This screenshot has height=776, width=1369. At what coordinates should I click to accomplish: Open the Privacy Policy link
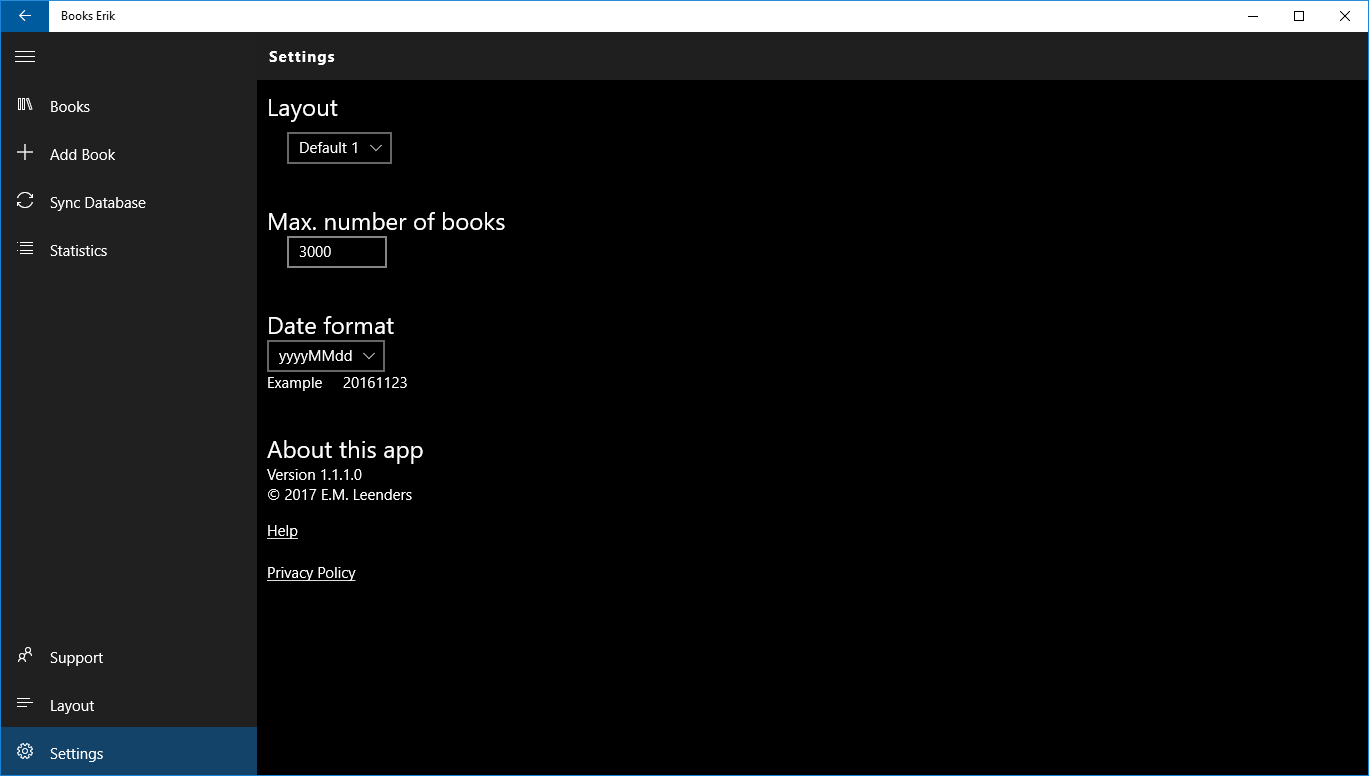point(311,573)
